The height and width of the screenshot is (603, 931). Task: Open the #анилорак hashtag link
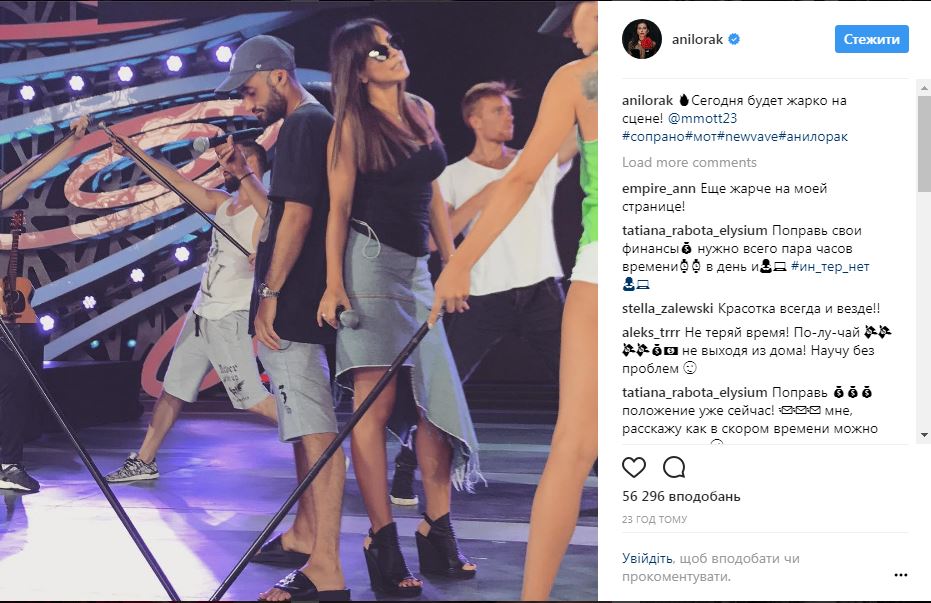(x=813, y=137)
